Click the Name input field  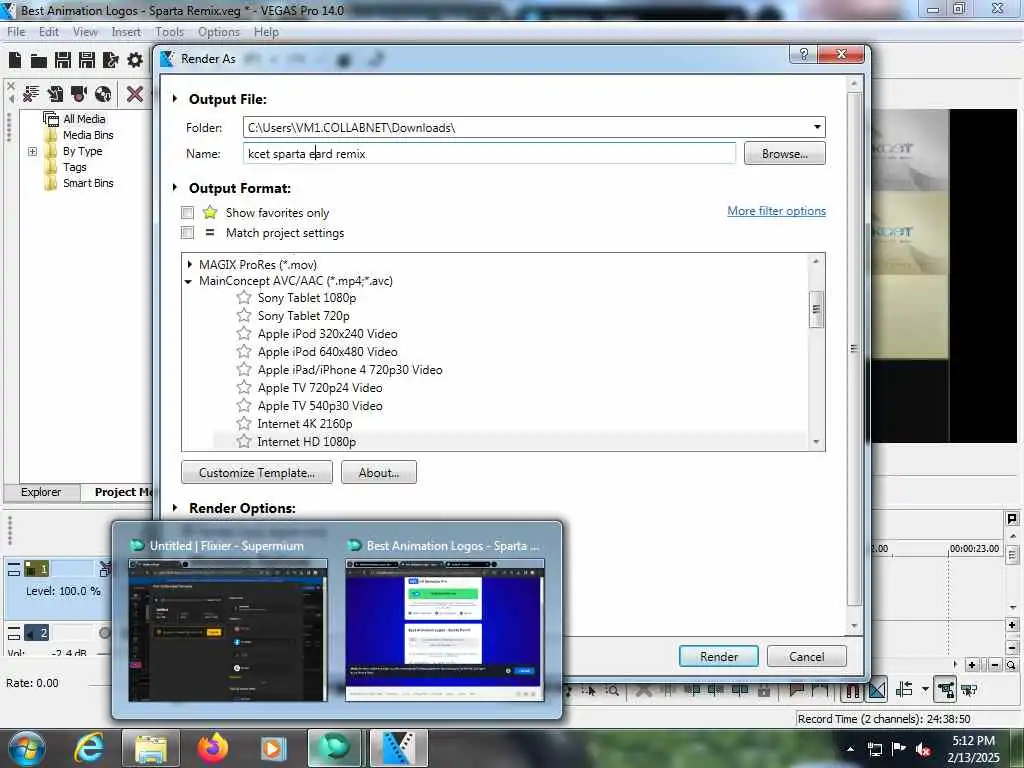point(489,153)
